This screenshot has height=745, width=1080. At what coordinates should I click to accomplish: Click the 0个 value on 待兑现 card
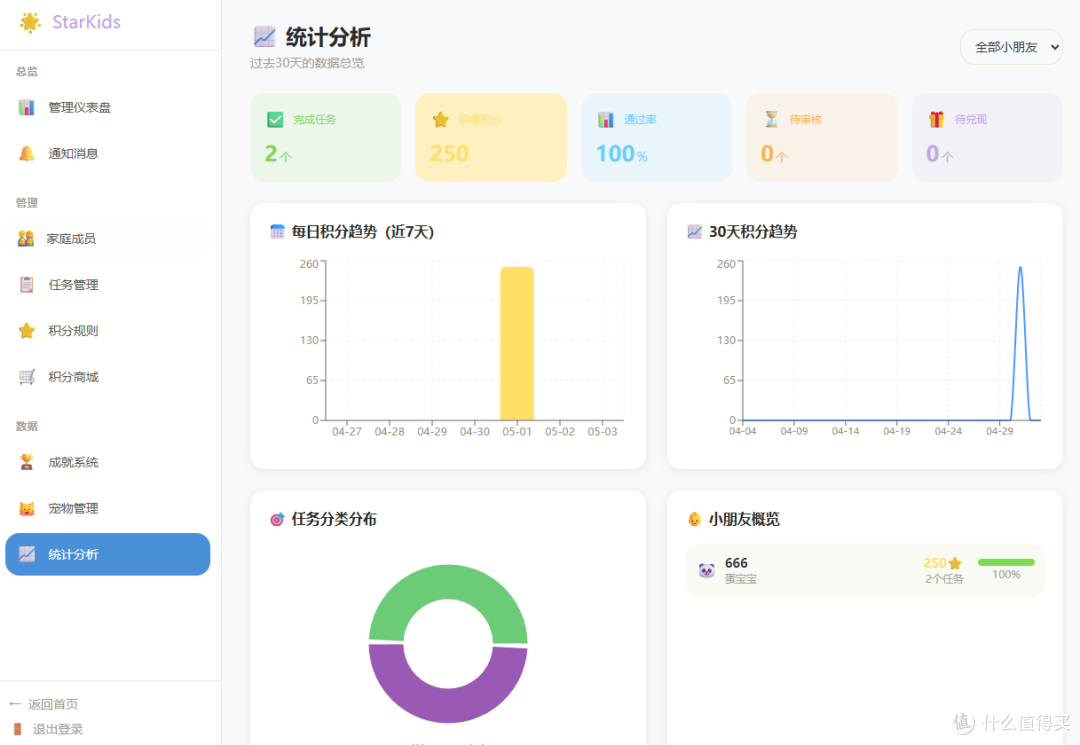click(939, 154)
